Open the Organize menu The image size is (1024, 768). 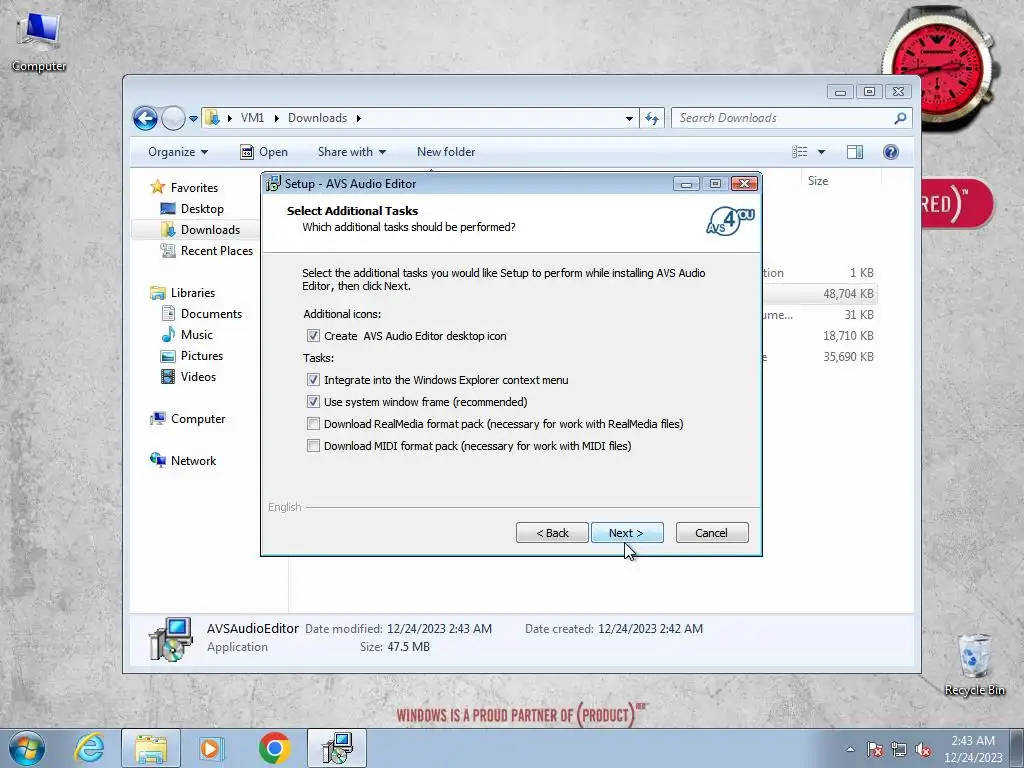pyautogui.click(x=178, y=152)
